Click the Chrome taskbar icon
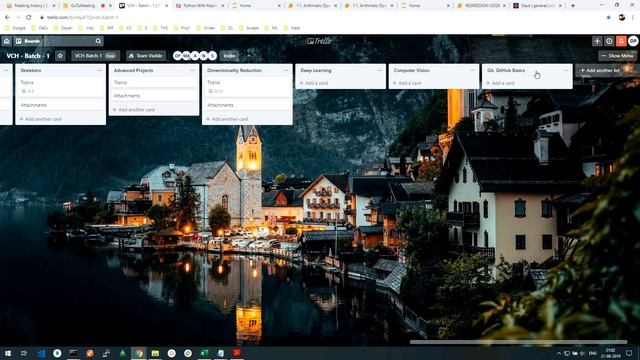 coord(139,353)
